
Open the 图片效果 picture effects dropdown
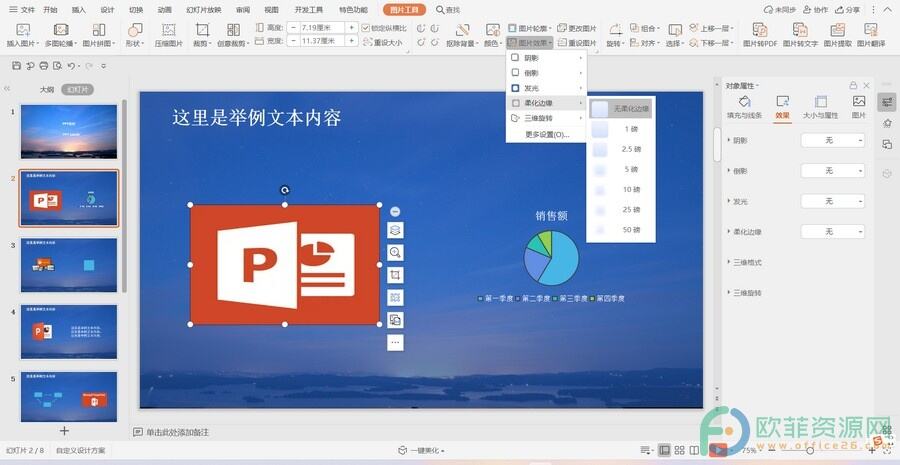point(530,43)
